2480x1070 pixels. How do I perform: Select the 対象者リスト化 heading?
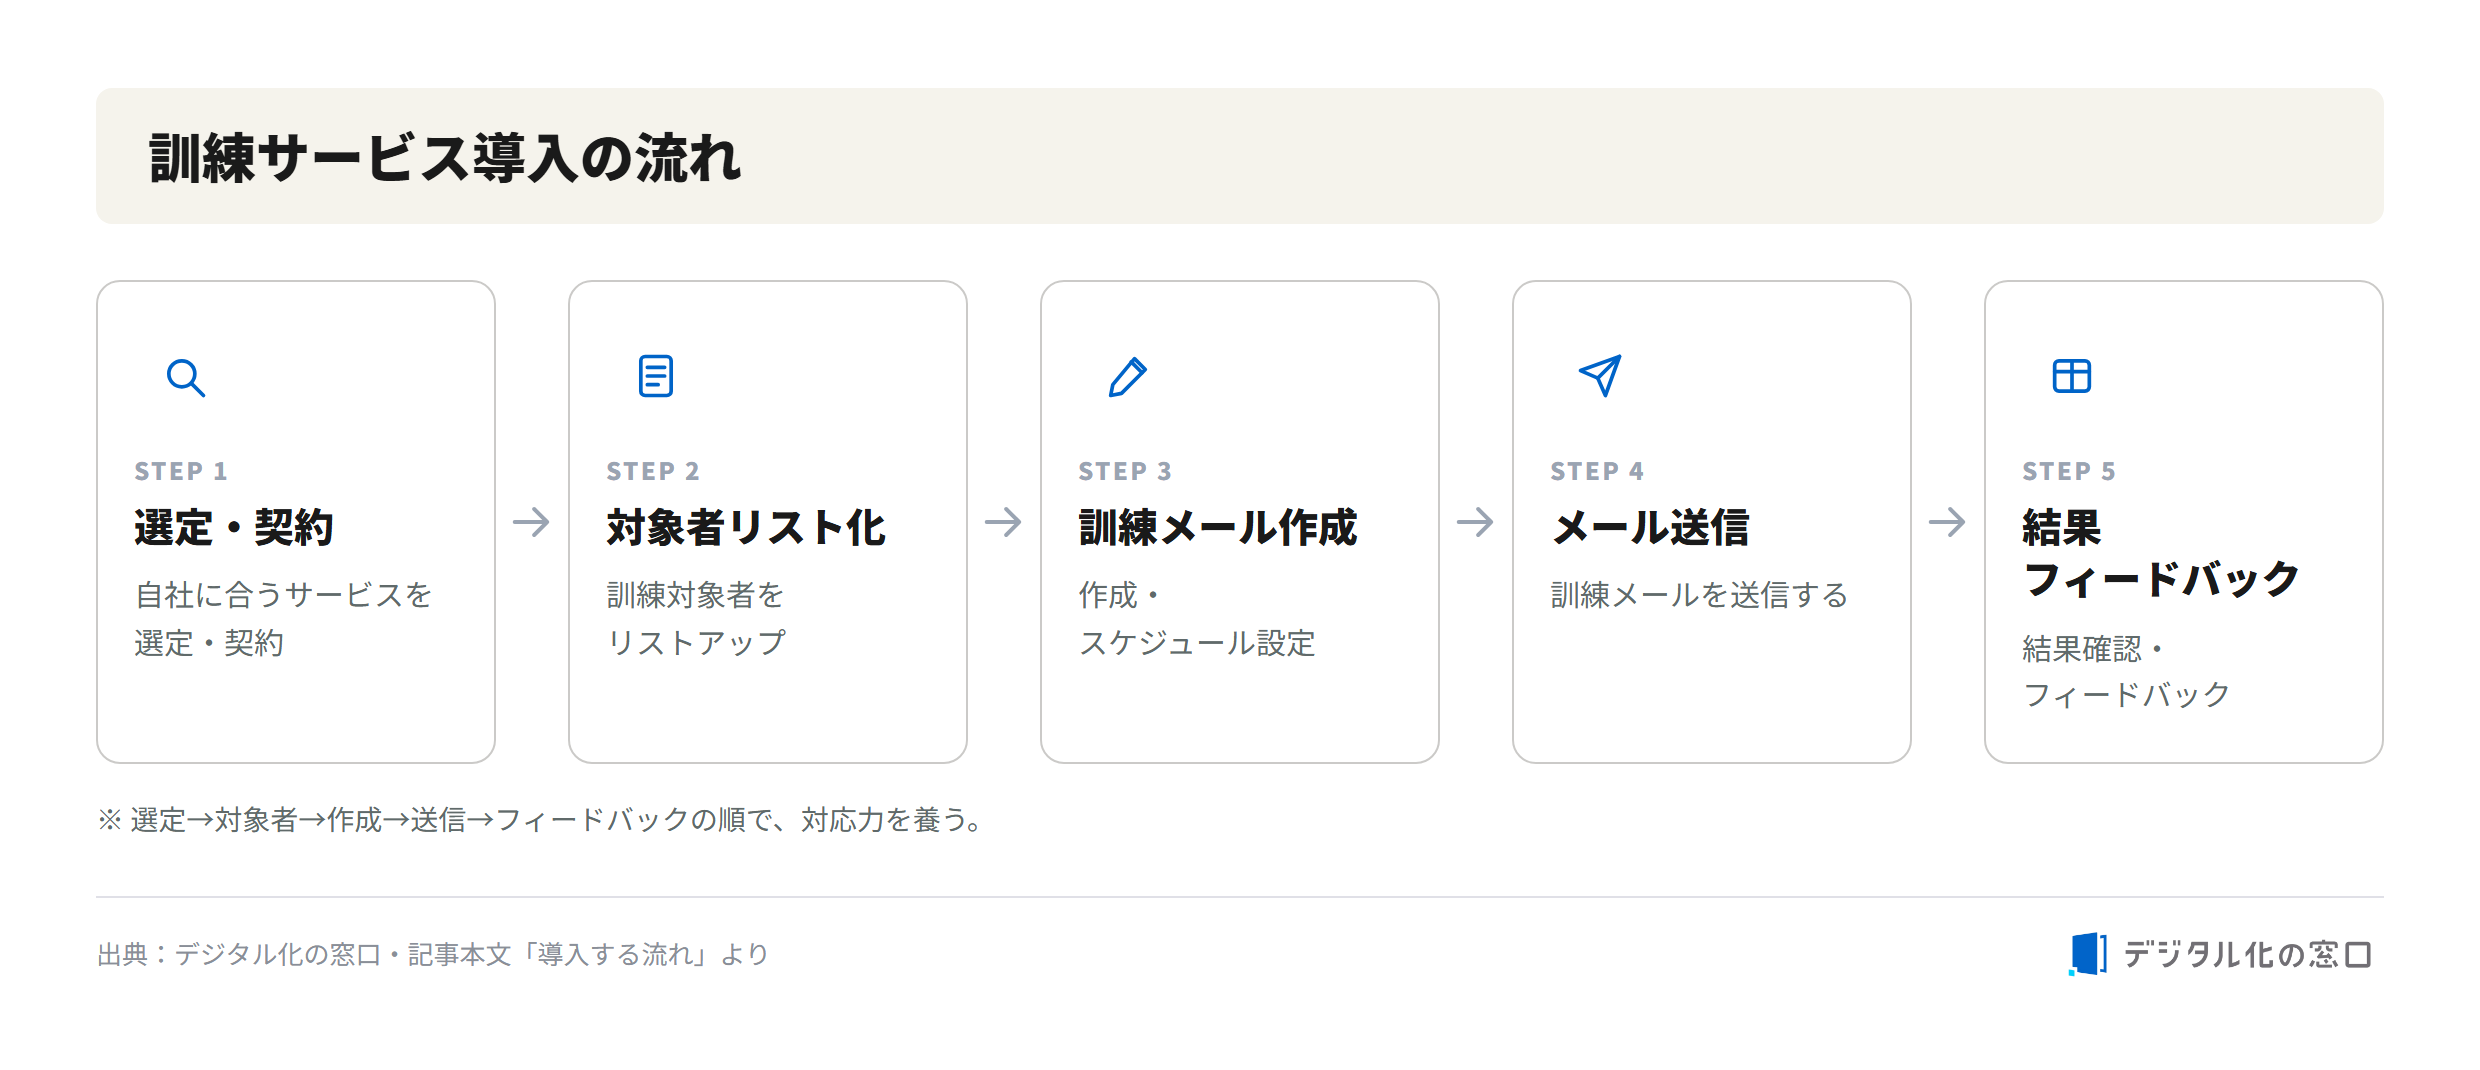pos(746,527)
